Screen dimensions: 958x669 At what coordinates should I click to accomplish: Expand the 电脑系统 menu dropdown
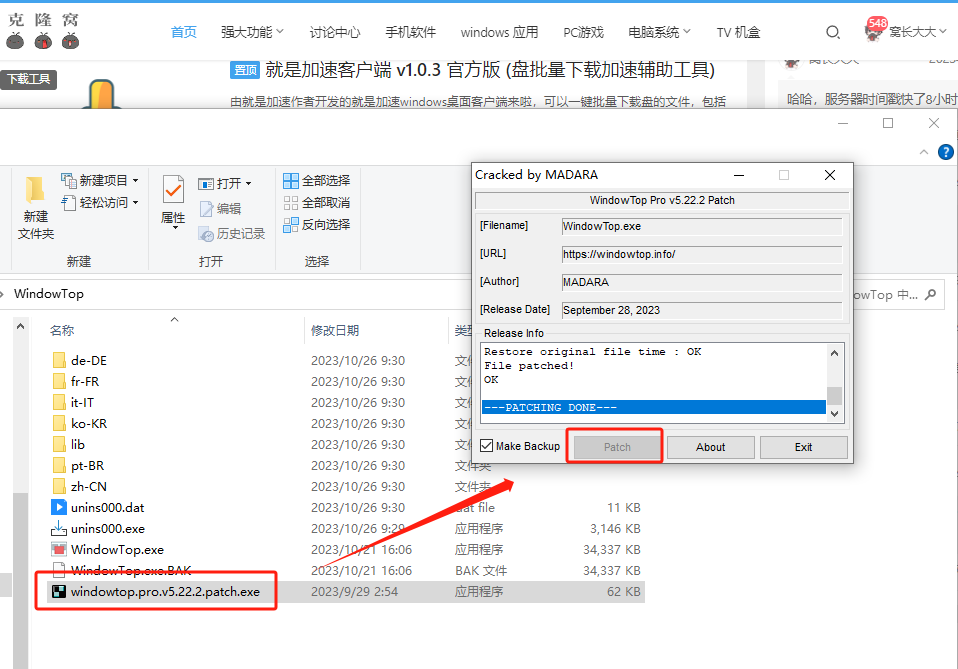687,31
